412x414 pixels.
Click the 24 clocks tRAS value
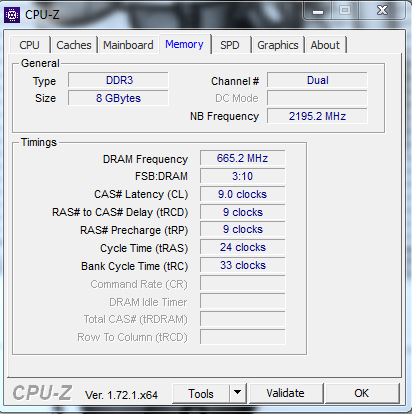pyautogui.click(x=243, y=247)
